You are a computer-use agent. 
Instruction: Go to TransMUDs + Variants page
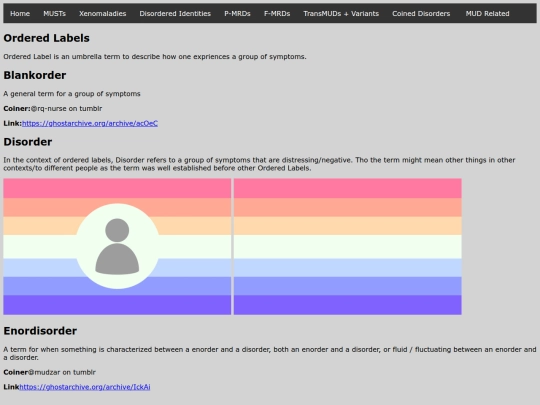(x=341, y=13)
